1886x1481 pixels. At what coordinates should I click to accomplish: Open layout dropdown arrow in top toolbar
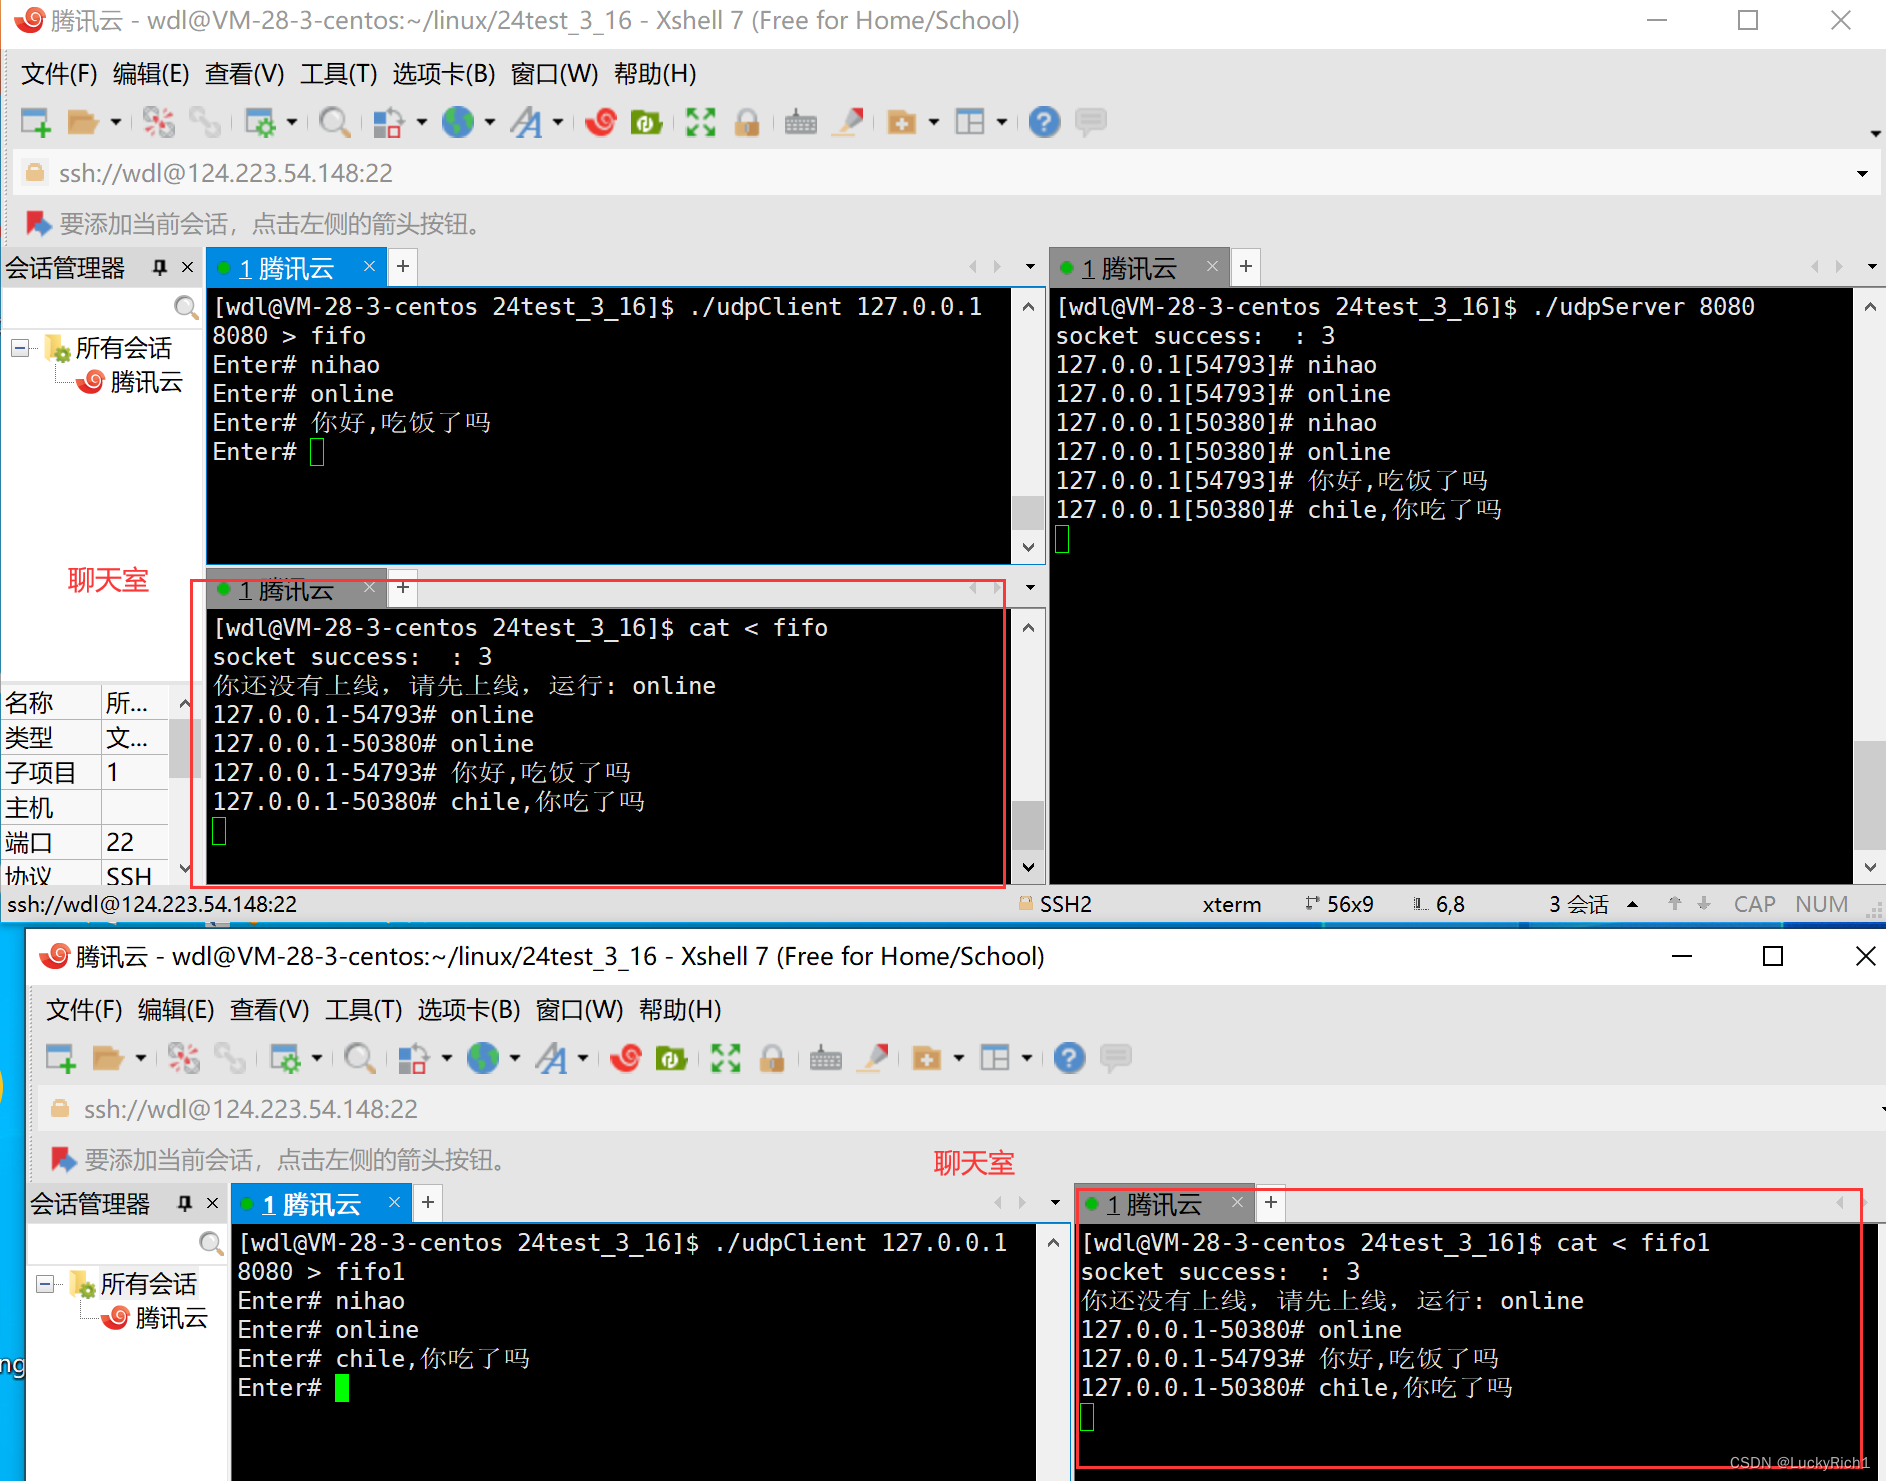click(1001, 122)
